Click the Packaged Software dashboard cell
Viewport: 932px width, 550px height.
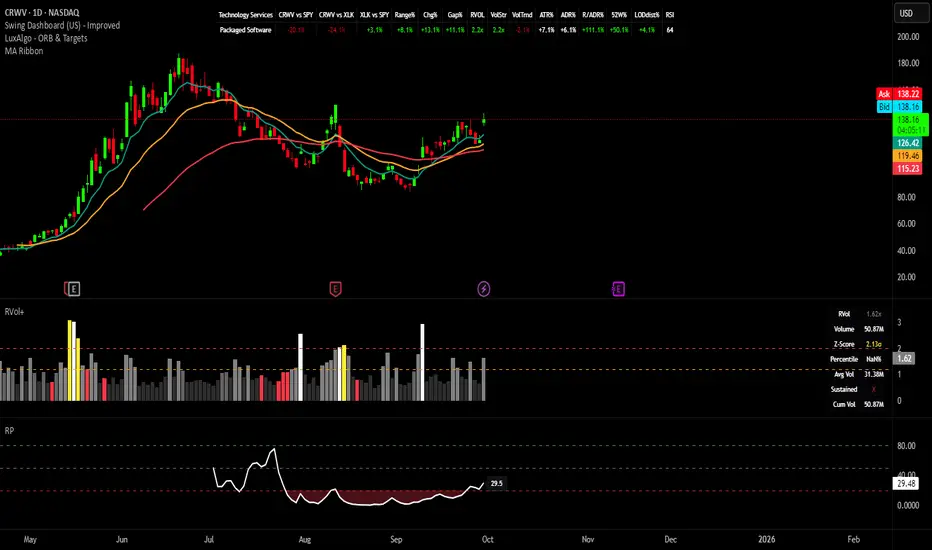point(245,30)
